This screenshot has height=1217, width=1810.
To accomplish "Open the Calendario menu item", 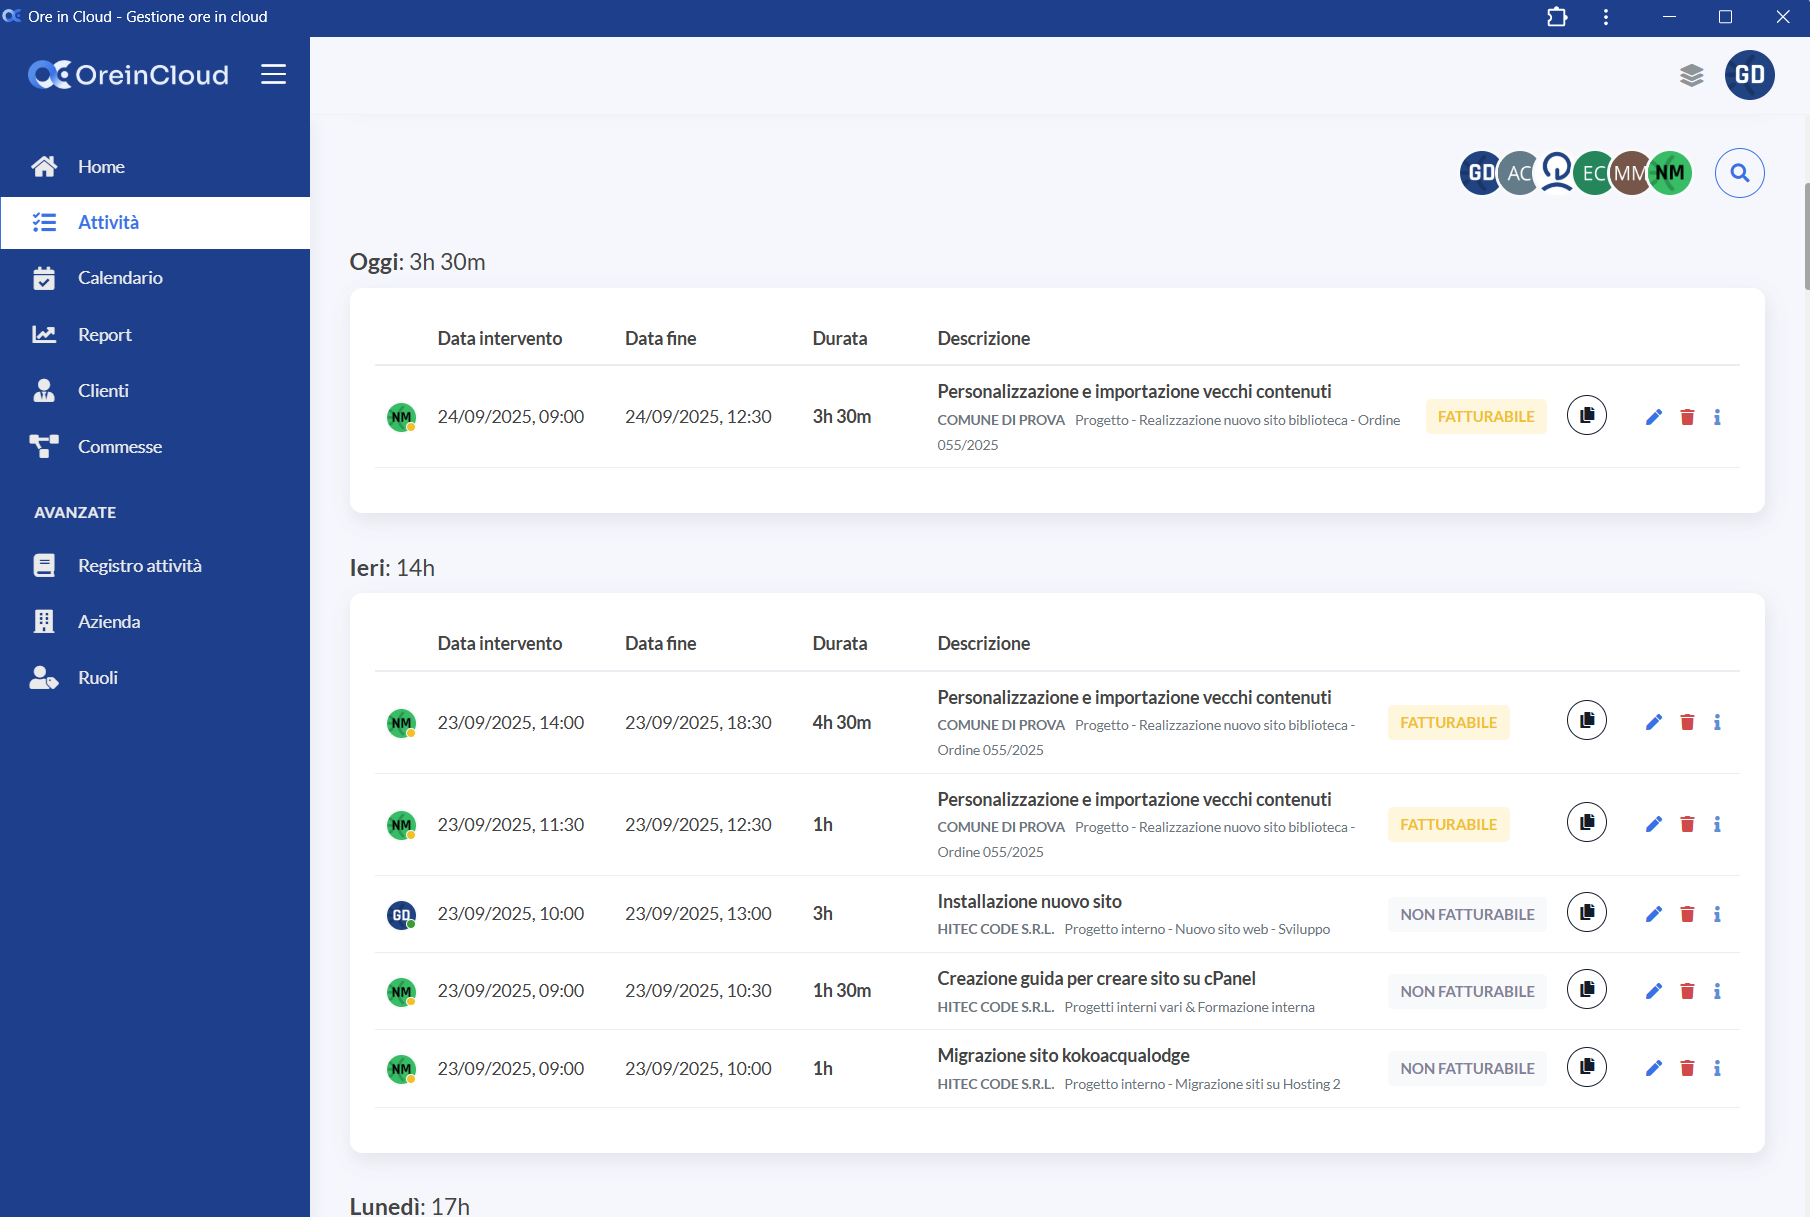I will (x=120, y=278).
